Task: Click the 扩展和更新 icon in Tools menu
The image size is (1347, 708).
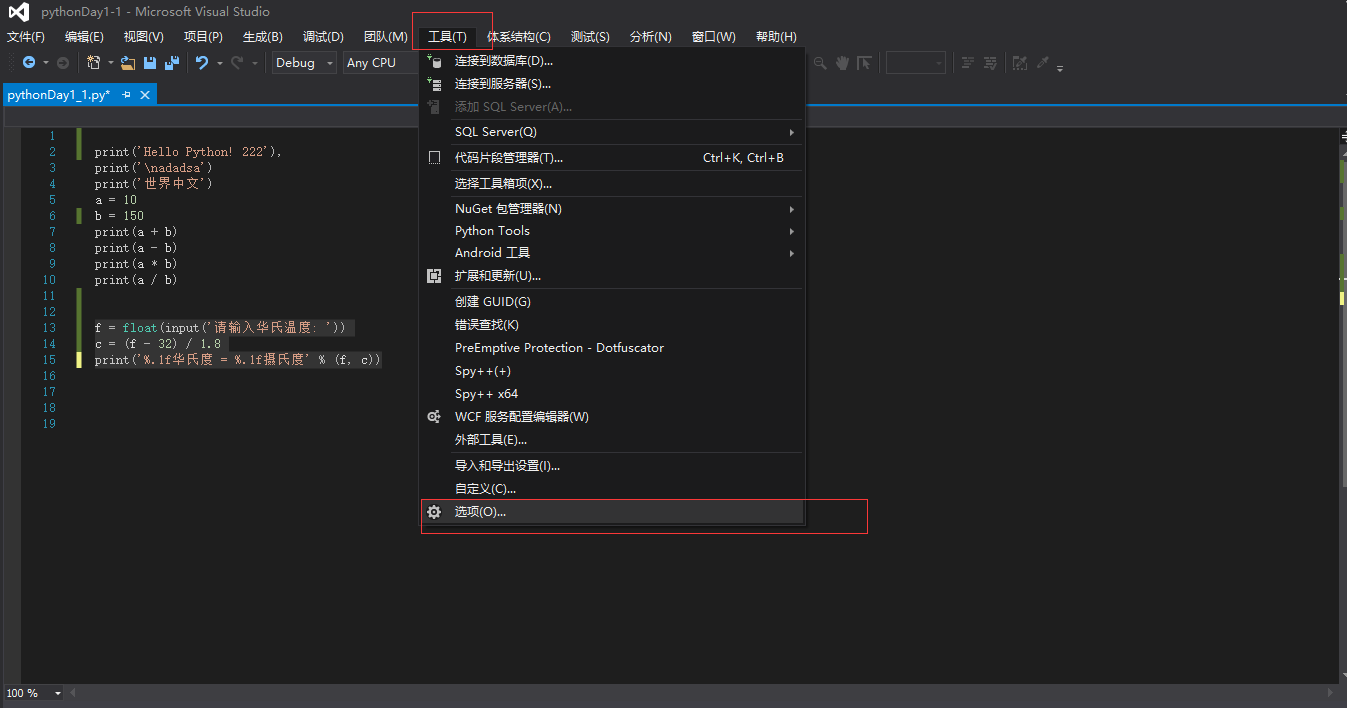Action: coord(434,275)
